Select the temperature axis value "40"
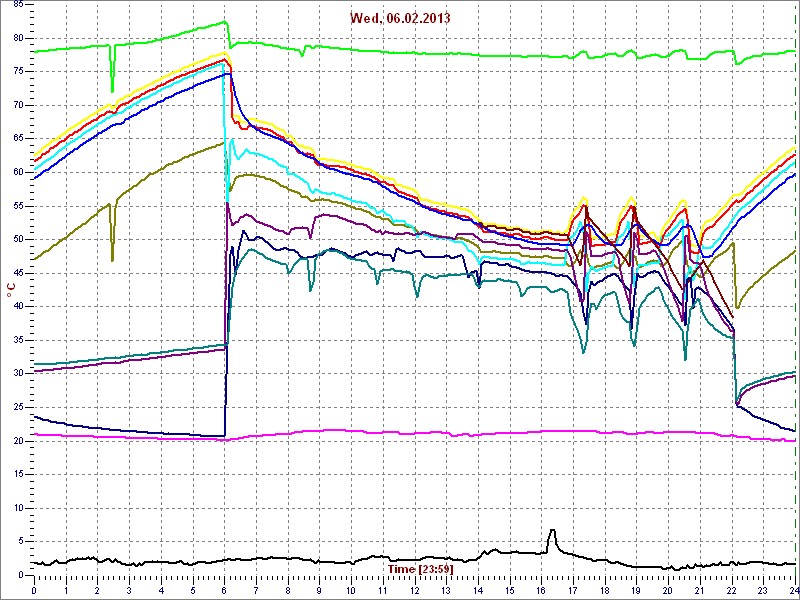This screenshot has width=800, height=600. 17,307
